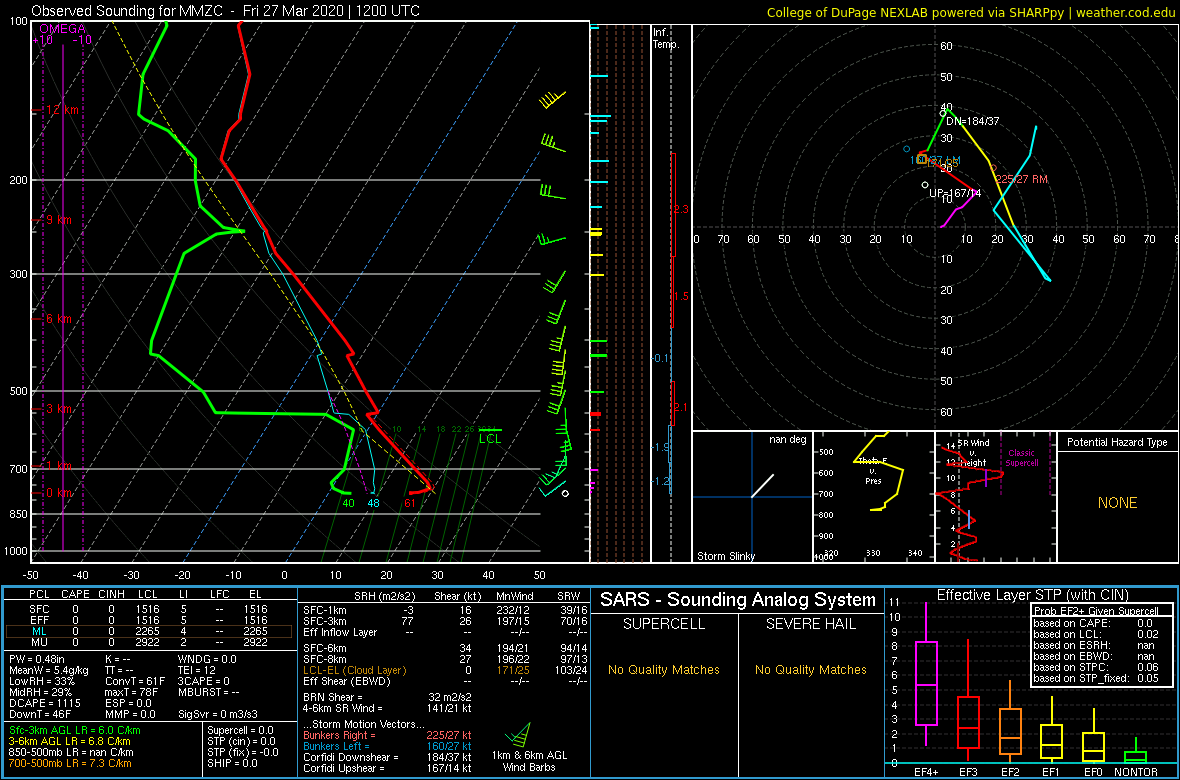Click the magenta EF4+ box plot
This screenshot has width=1180, height=780.
coord(925,674)
